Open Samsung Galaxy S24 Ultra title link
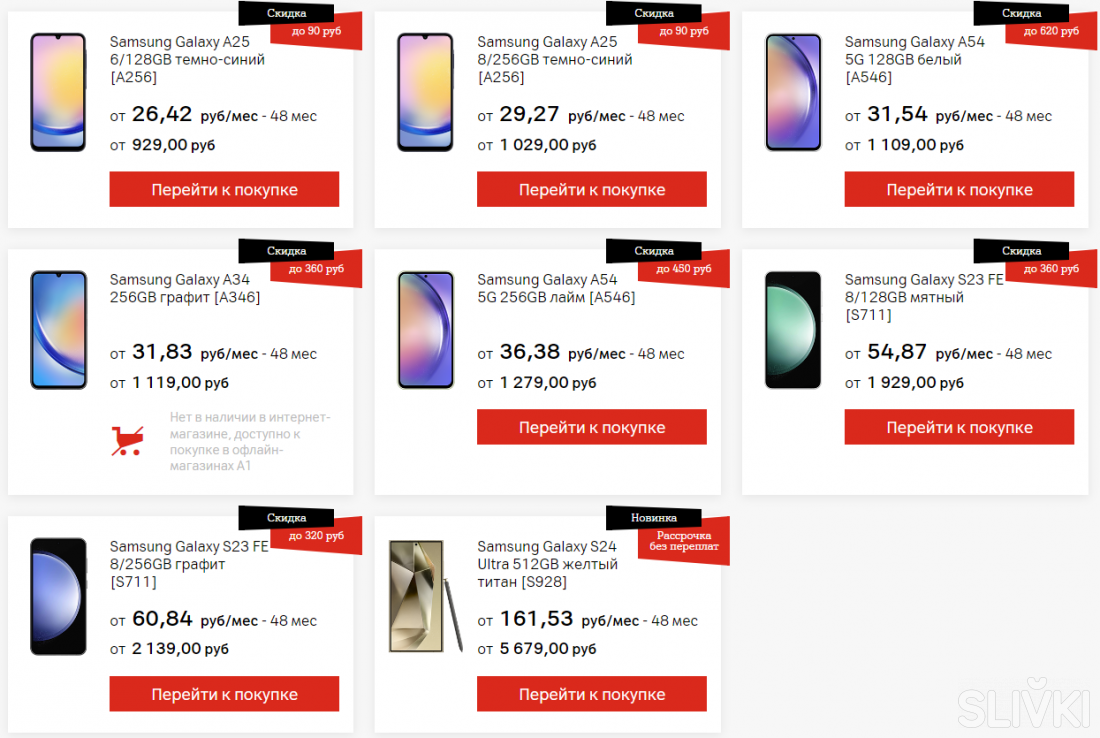Viewport: 1100px width, 738px height. click(x=547, y=564)
